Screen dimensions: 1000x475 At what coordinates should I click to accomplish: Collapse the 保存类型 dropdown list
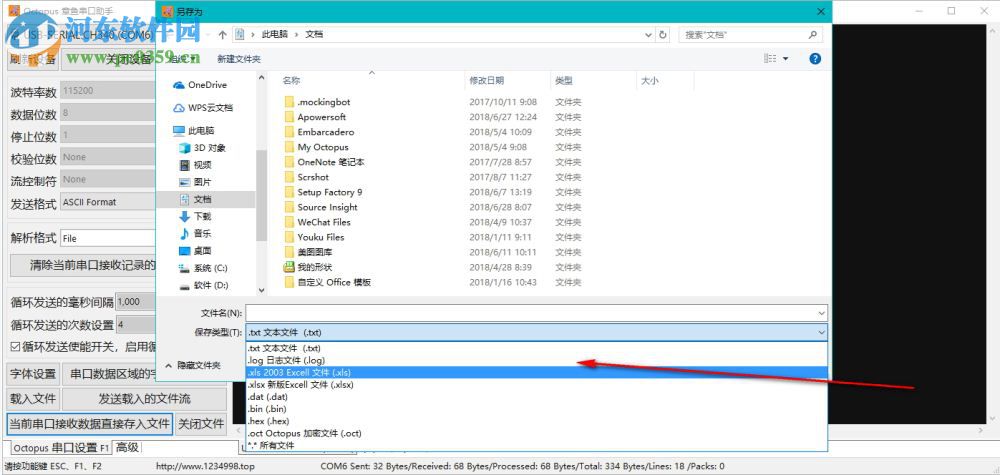click(x=821, y=332)
